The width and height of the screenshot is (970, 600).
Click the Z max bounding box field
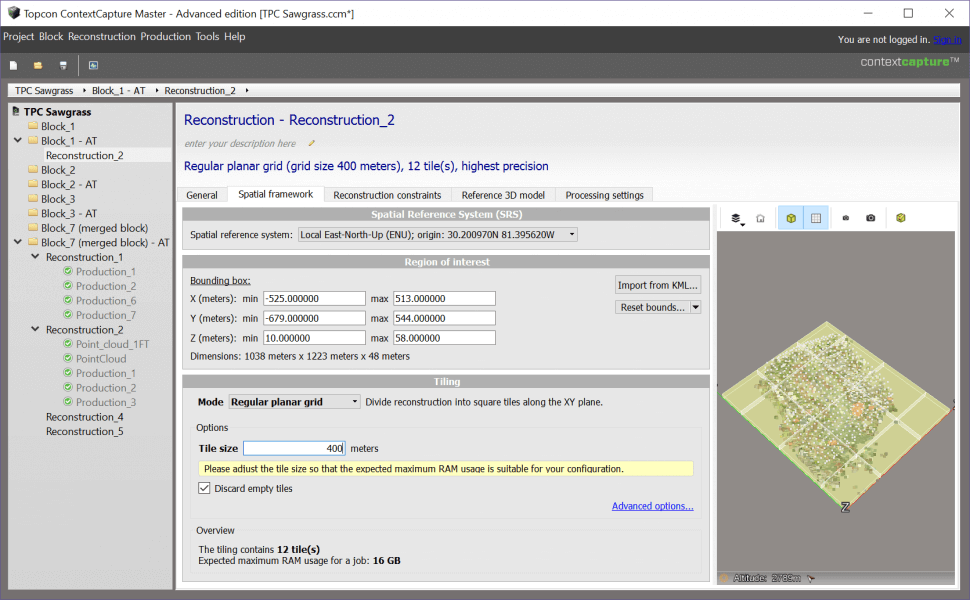[444, 338]
